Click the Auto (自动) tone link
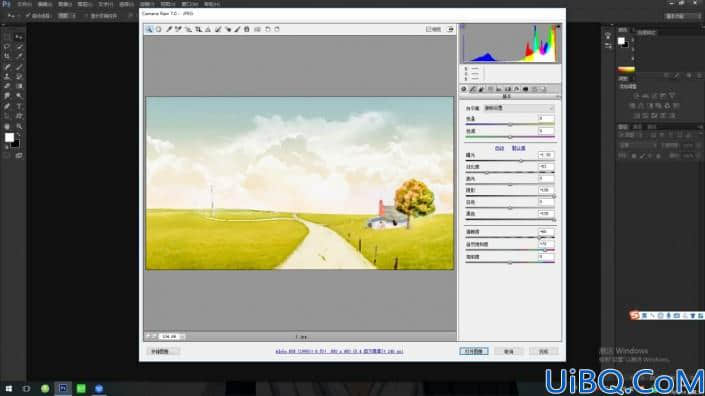This screenshot has height=396, width=705. click(499, 148)
